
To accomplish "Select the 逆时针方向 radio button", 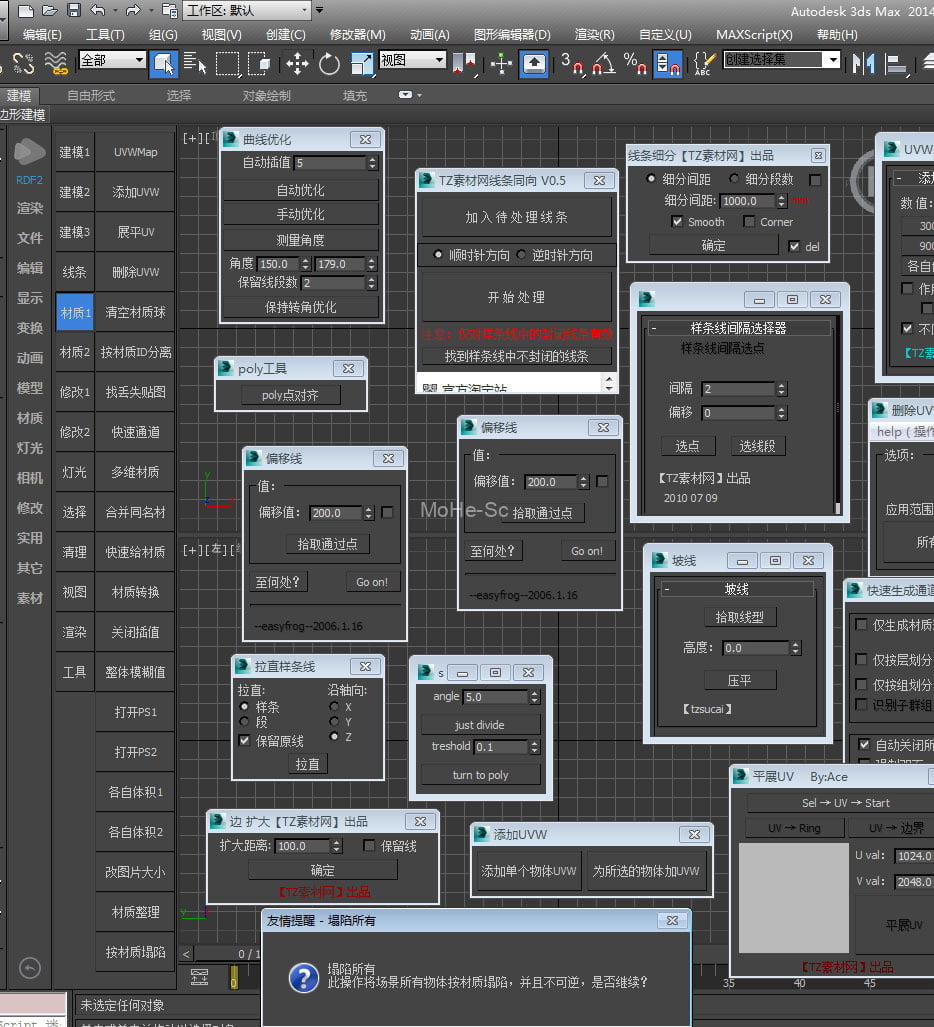I will [521, 255].
